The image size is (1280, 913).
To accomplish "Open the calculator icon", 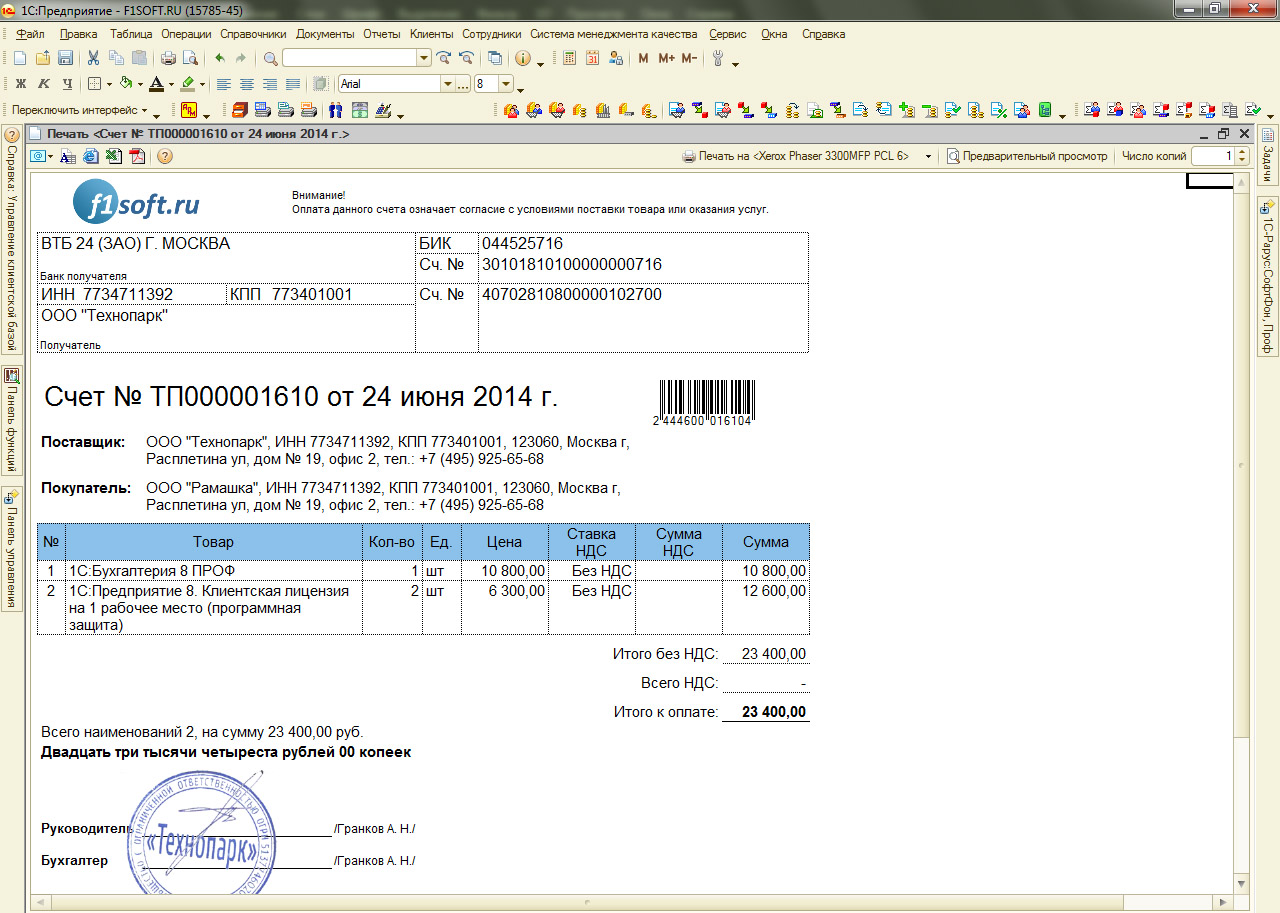I will pyautogui.click(x=570, y=59).
